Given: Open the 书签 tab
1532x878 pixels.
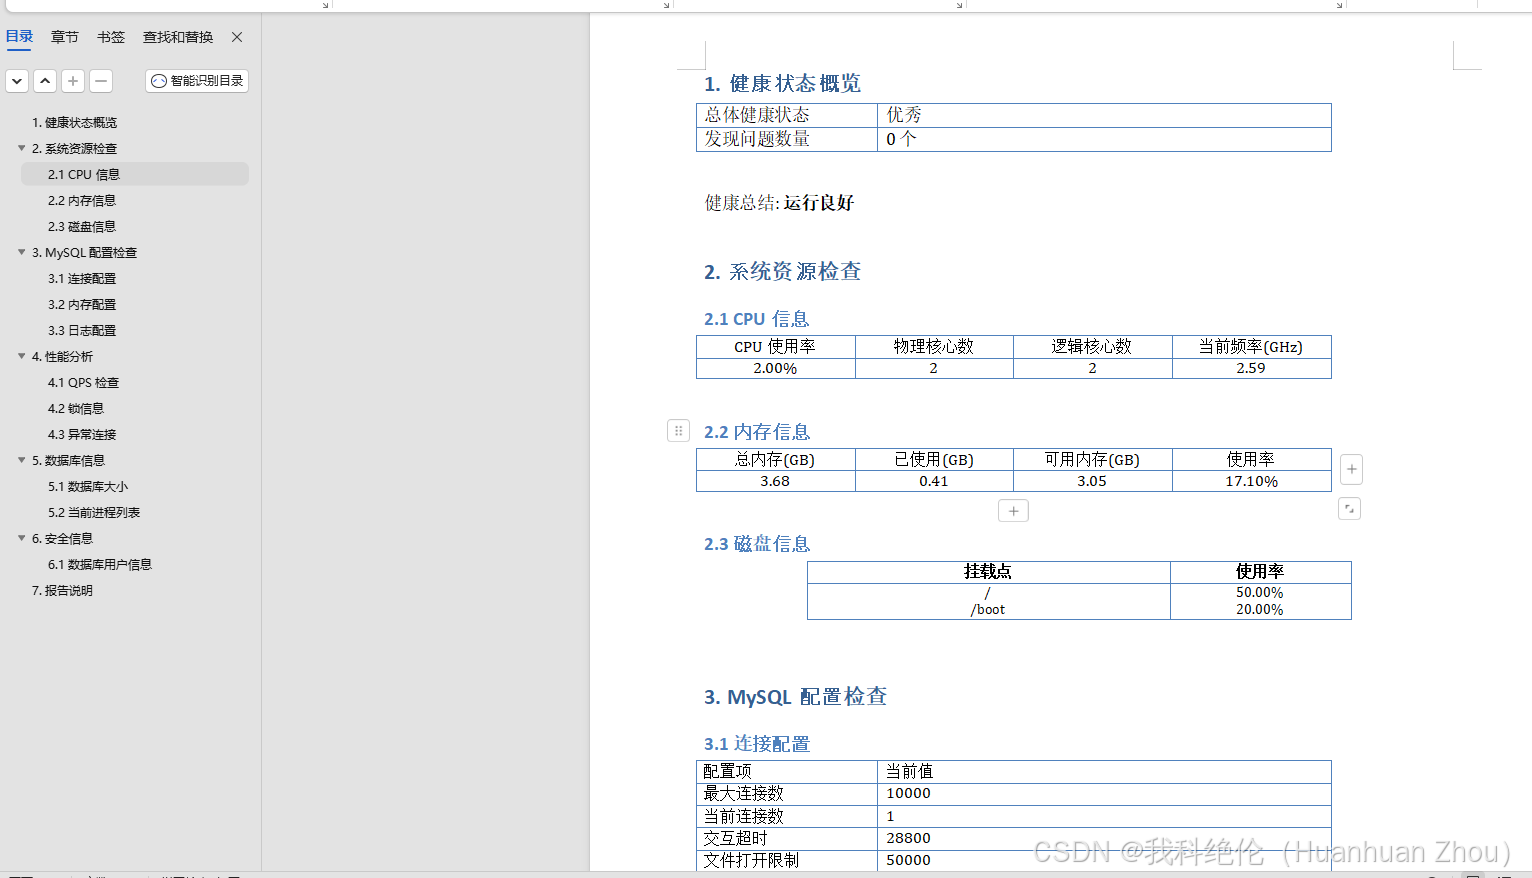Looking at the screenshot, I should 110,37.
